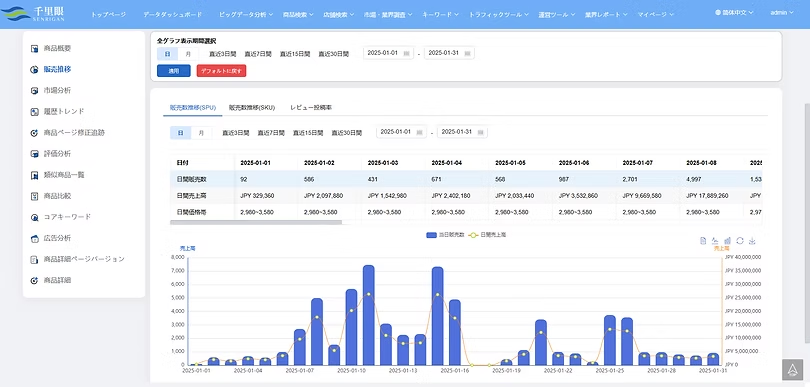
Task: Click the top start date input 2025-01-01
Action: (388, 53)
